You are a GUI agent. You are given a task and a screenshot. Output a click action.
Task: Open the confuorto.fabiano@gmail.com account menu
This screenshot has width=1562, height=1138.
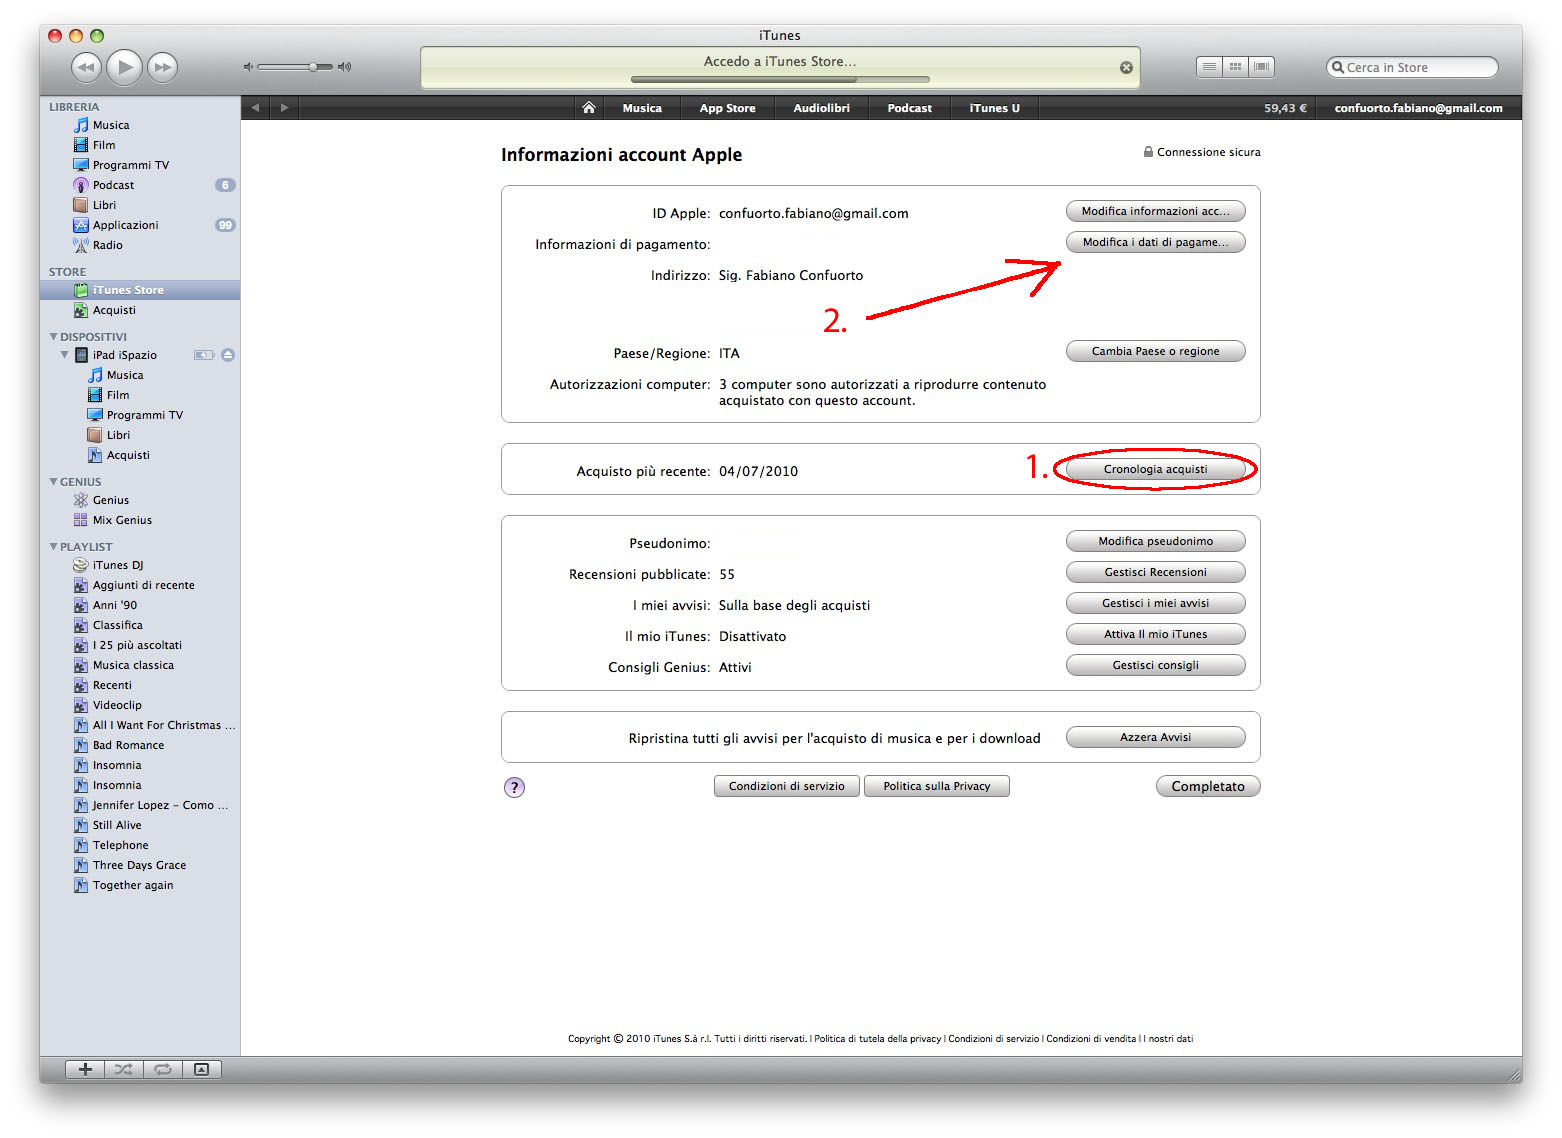1418,108
